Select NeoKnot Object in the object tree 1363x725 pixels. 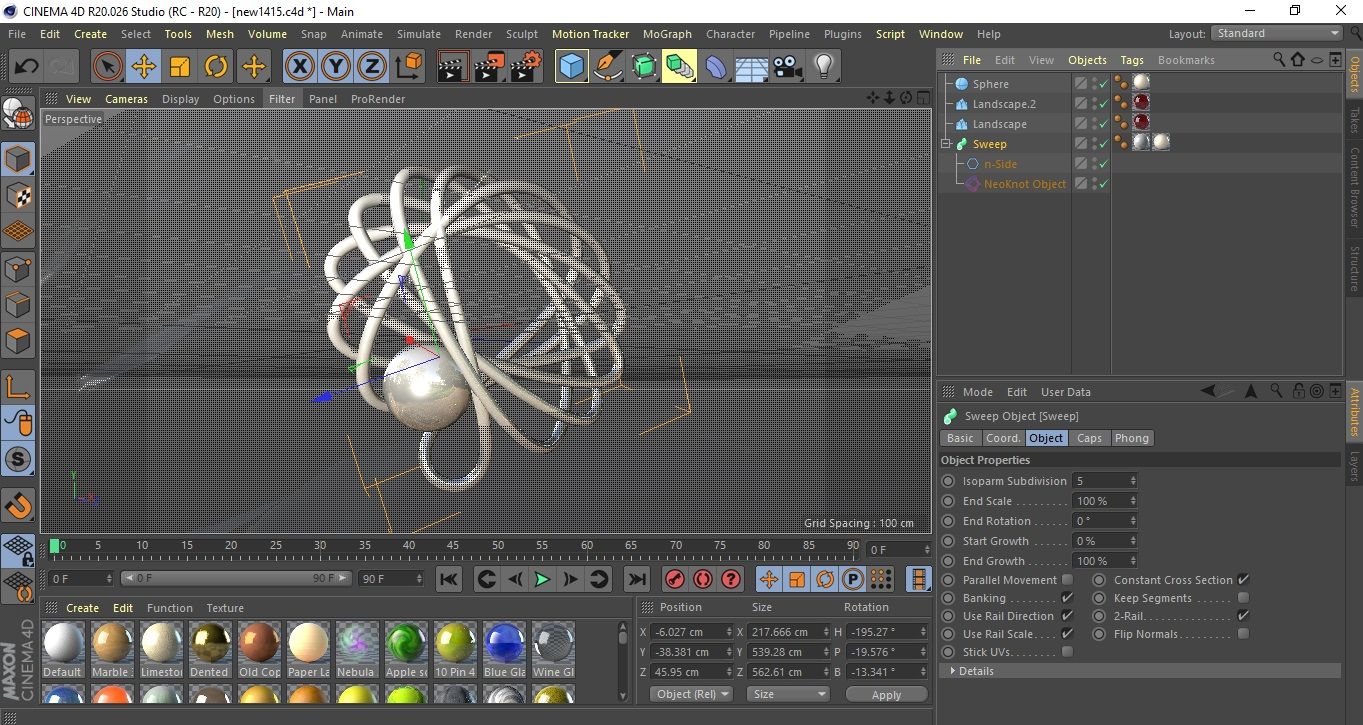coord(1024,184)
